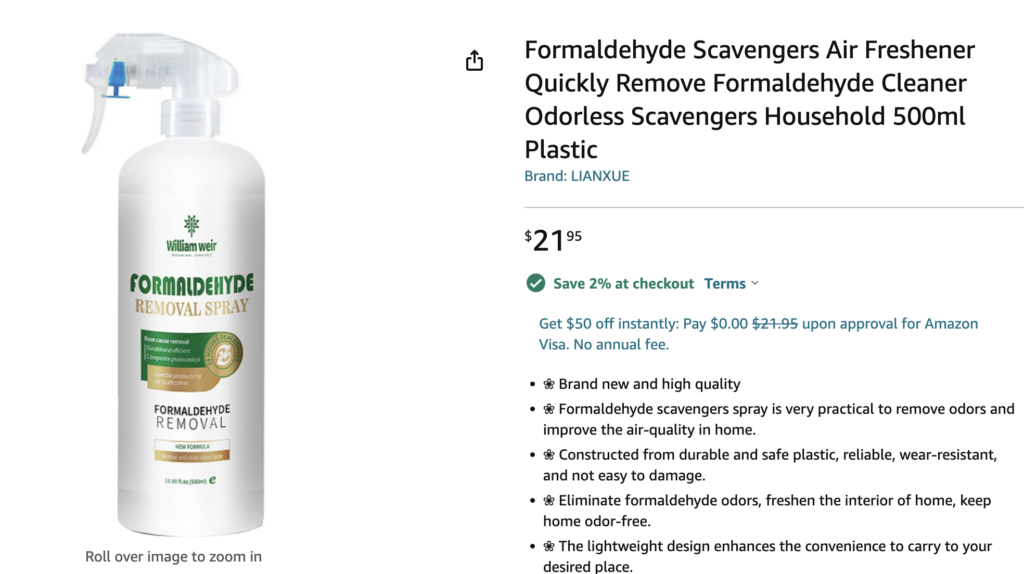
Task: Click the green checkmark coupon icon
Action: click(536, 283)
